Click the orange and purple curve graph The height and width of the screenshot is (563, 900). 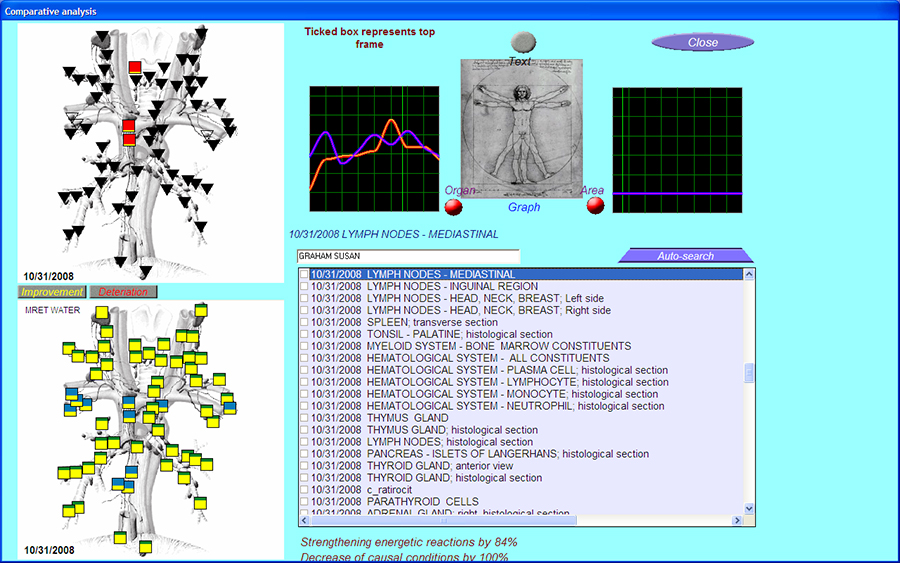coord(374,149)
